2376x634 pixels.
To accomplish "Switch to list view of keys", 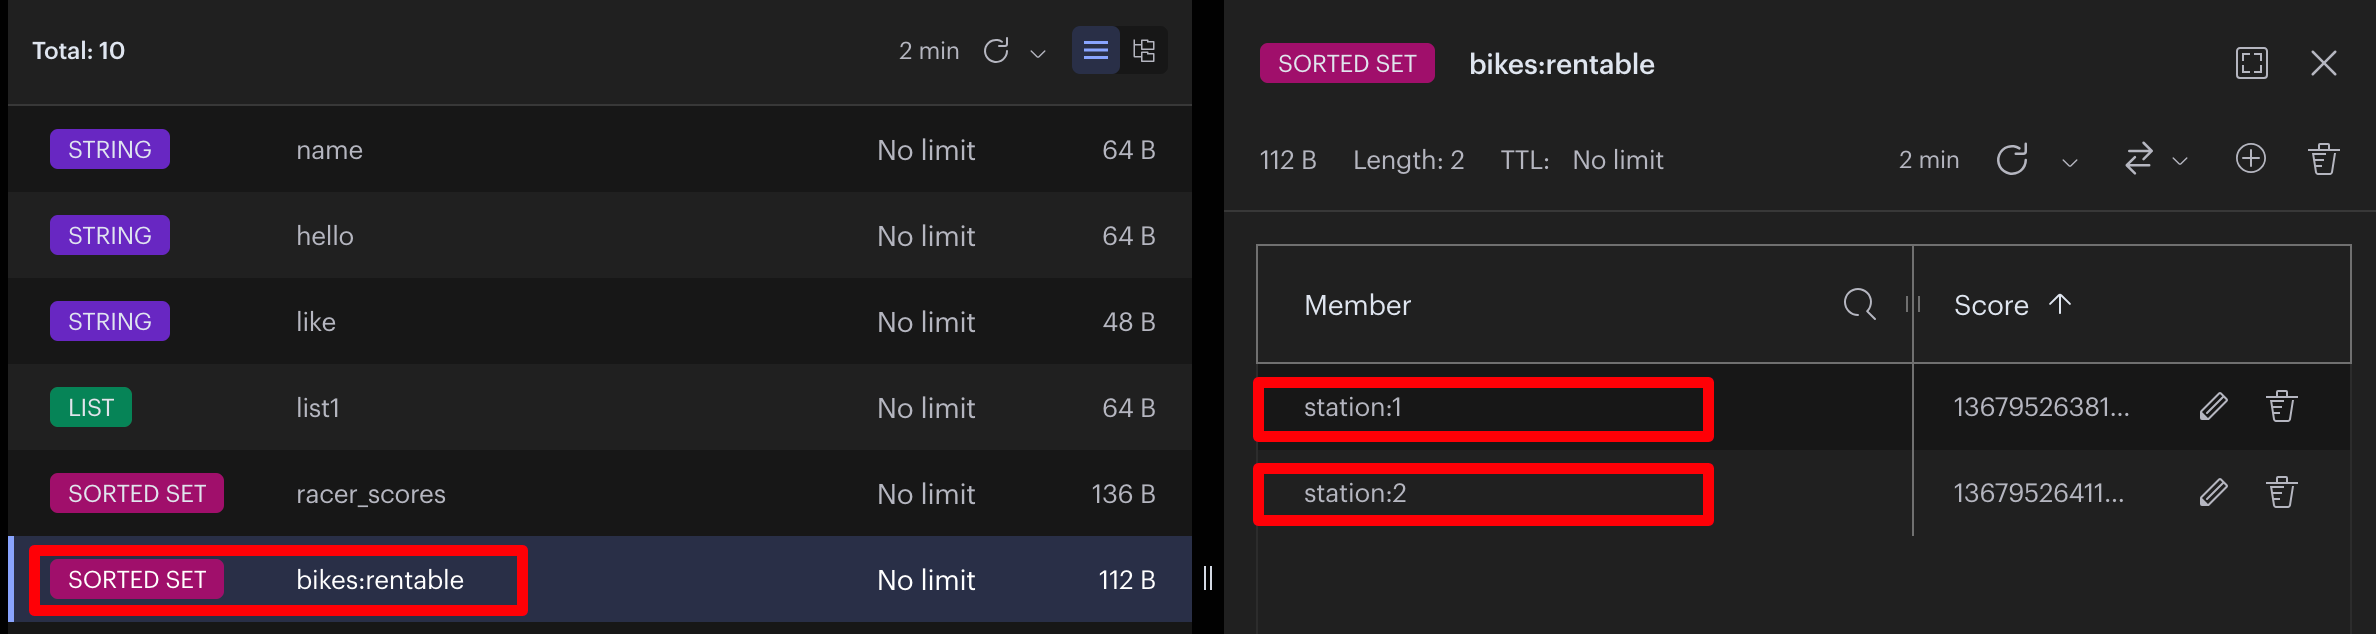I will pyautogui.click(x=1096, y=50).
